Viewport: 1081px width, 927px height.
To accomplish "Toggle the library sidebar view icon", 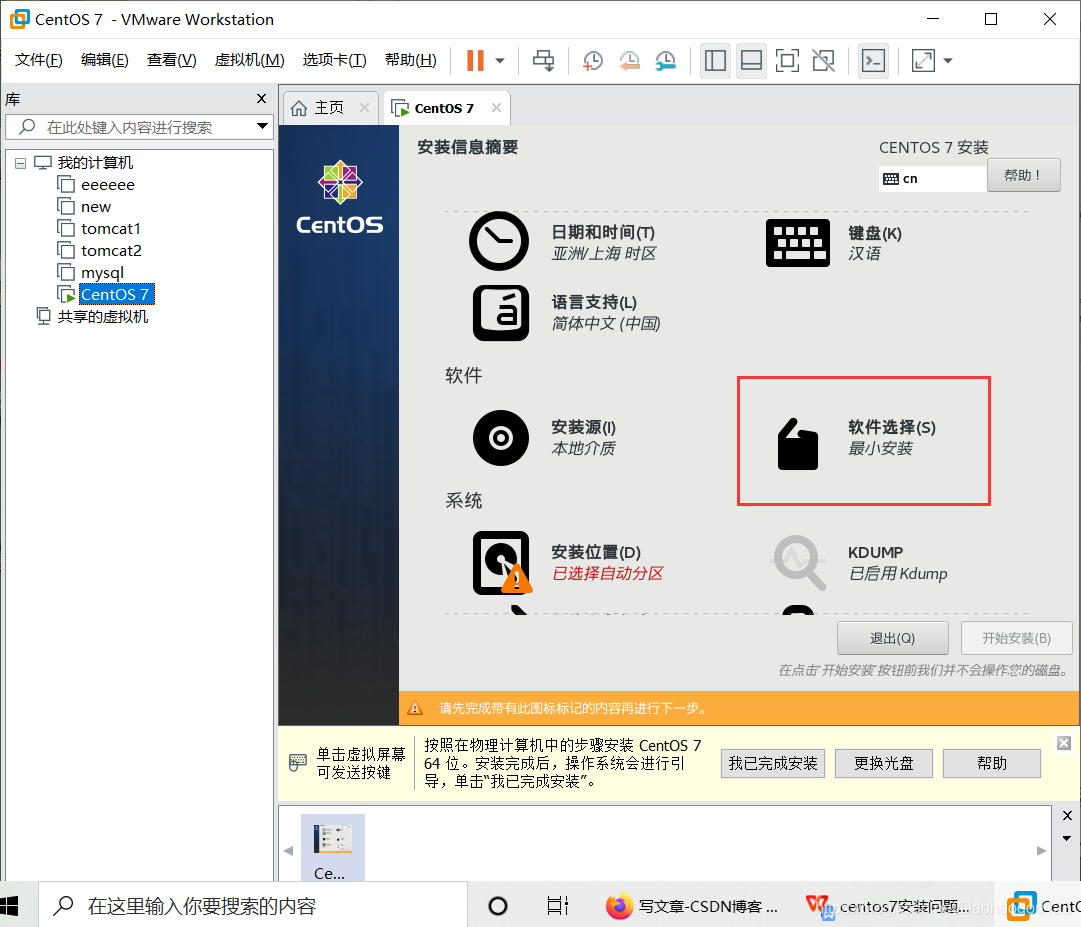I will [715, 61].
